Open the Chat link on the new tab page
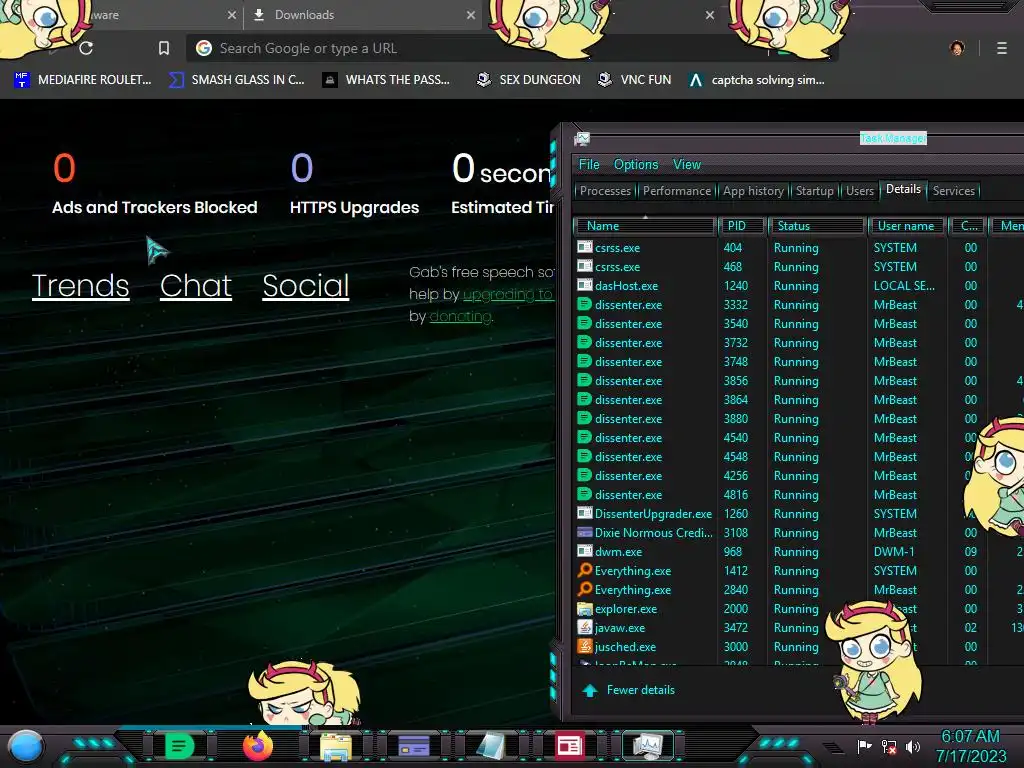 point(196,285)
